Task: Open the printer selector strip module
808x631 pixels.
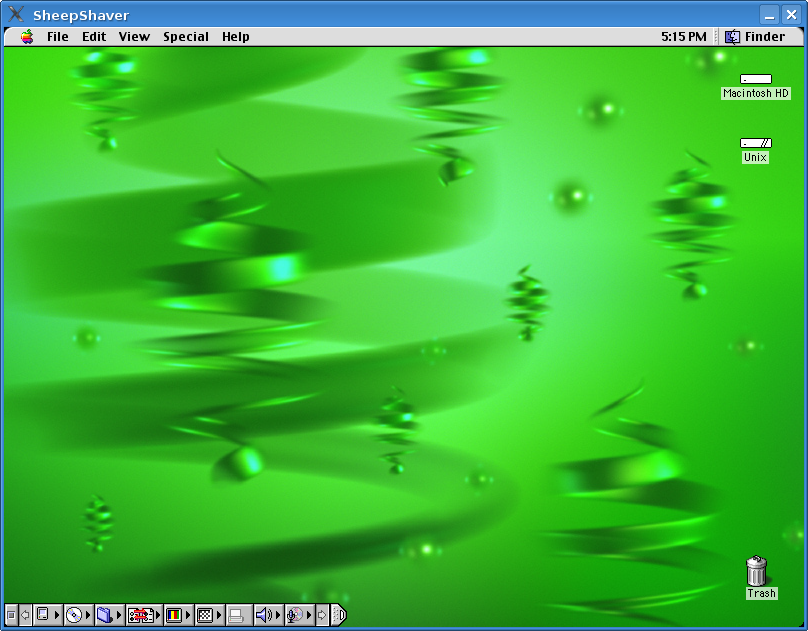Action: click(x=236, y=615)
